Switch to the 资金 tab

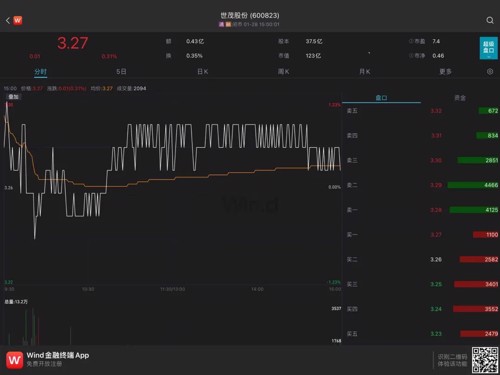click(460, 98)
